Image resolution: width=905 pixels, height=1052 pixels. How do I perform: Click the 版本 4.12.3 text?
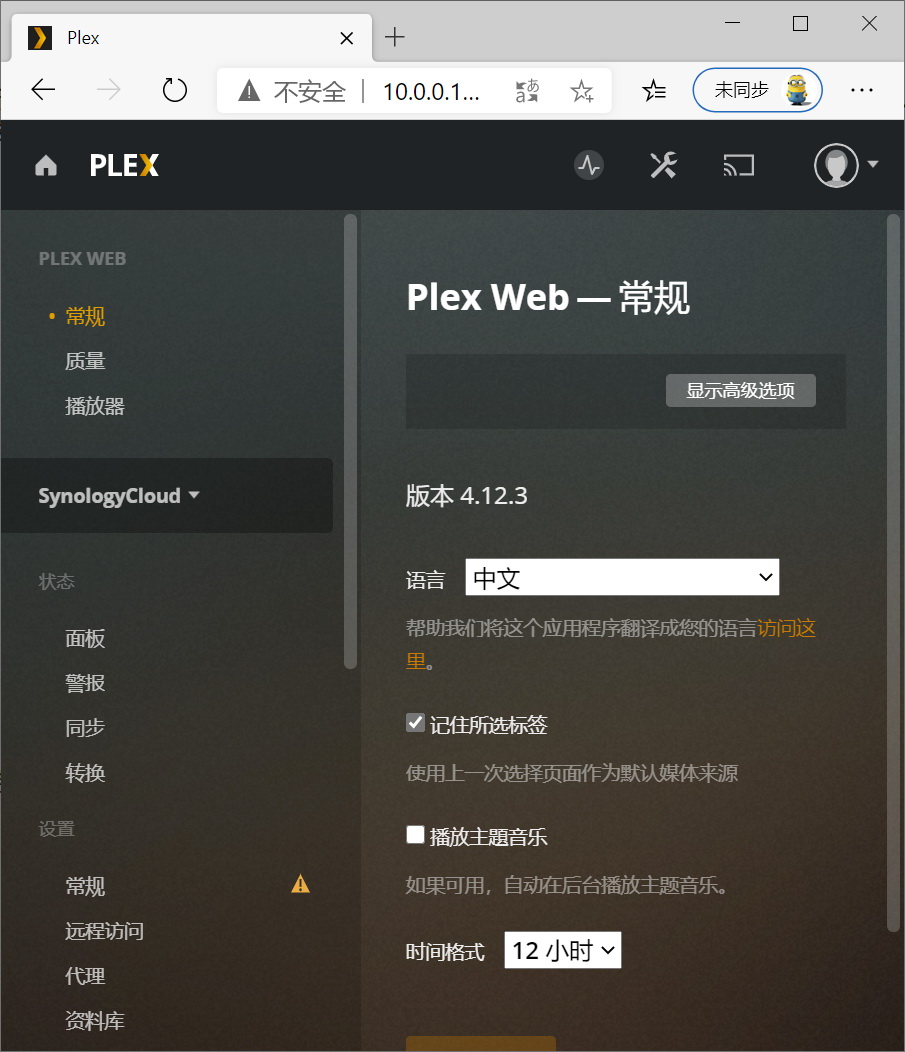(466, 496)
